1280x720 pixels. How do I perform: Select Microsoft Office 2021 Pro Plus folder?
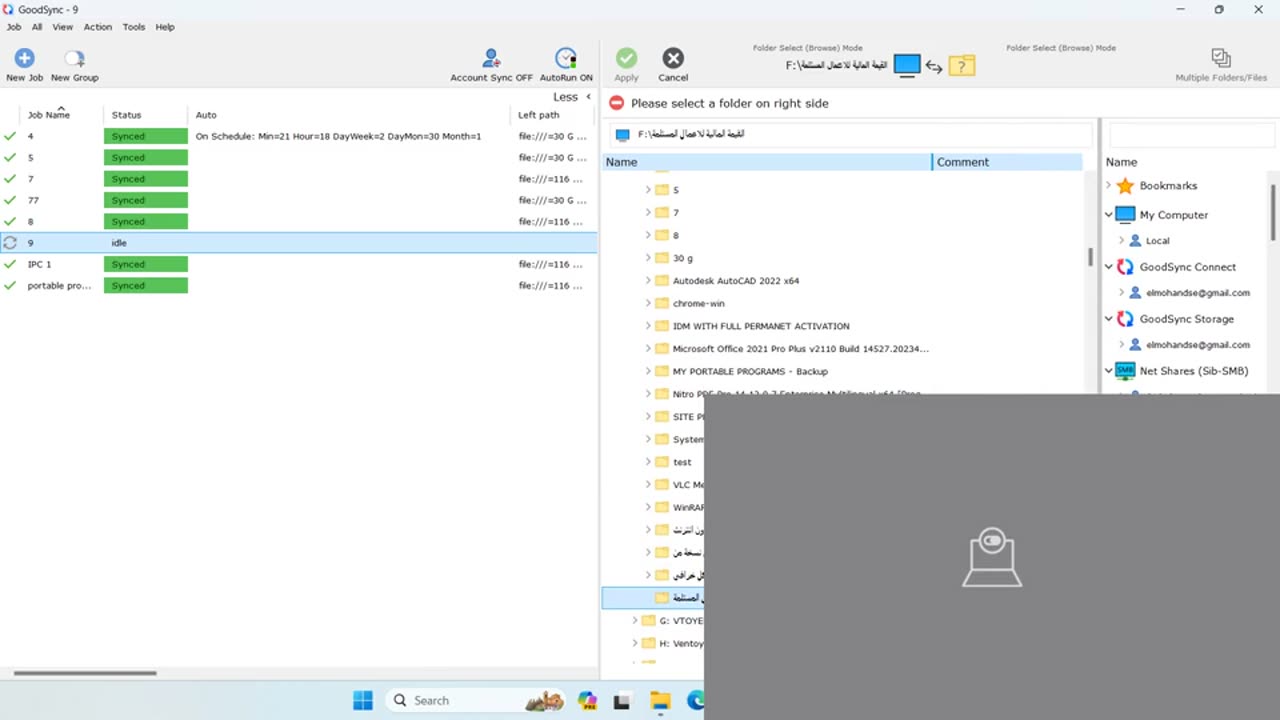pos(801,349)
